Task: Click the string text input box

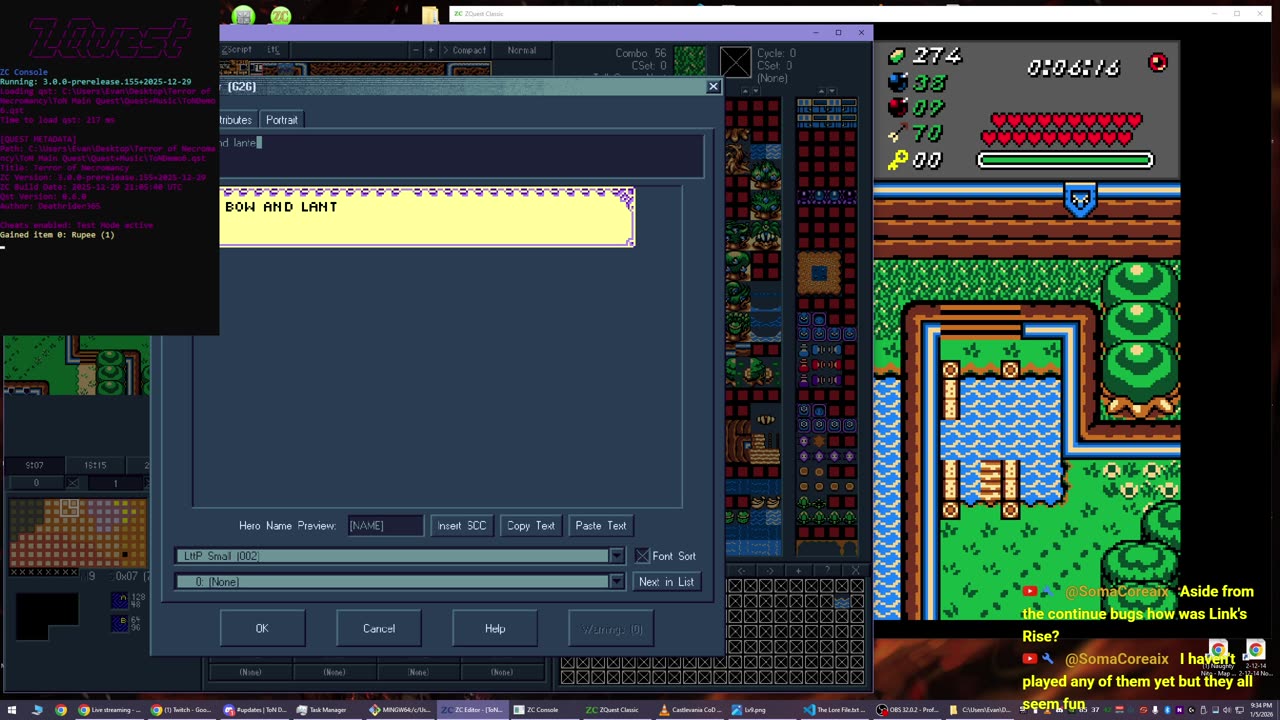Action: pyautogui.click(x=461, y=156)
